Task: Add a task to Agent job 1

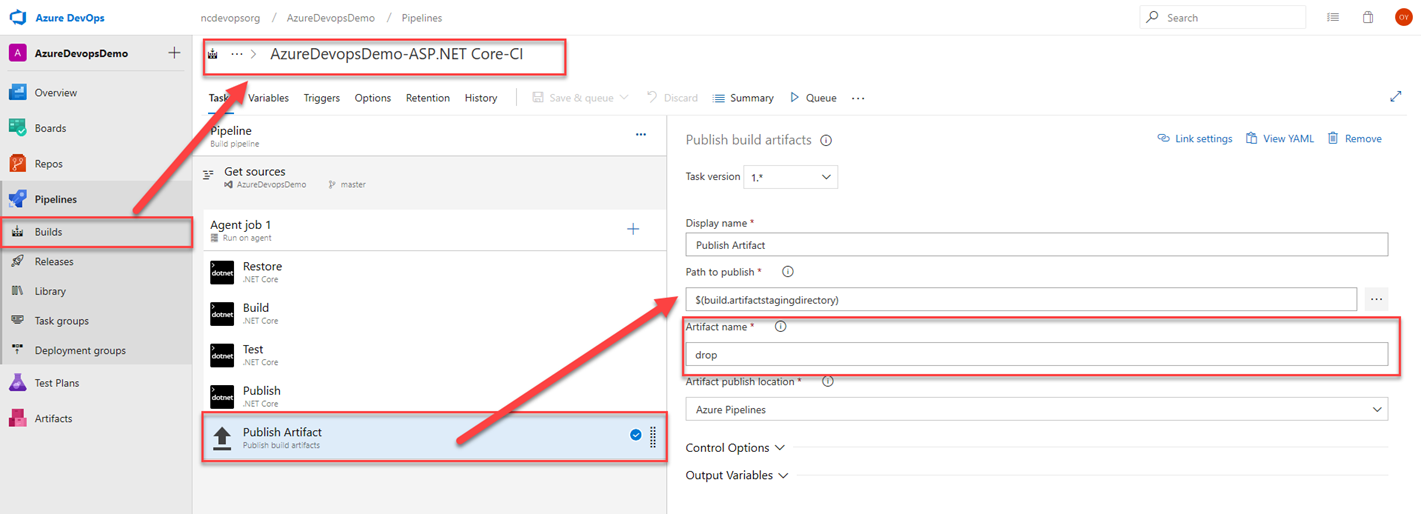Action: click(633, 229)
